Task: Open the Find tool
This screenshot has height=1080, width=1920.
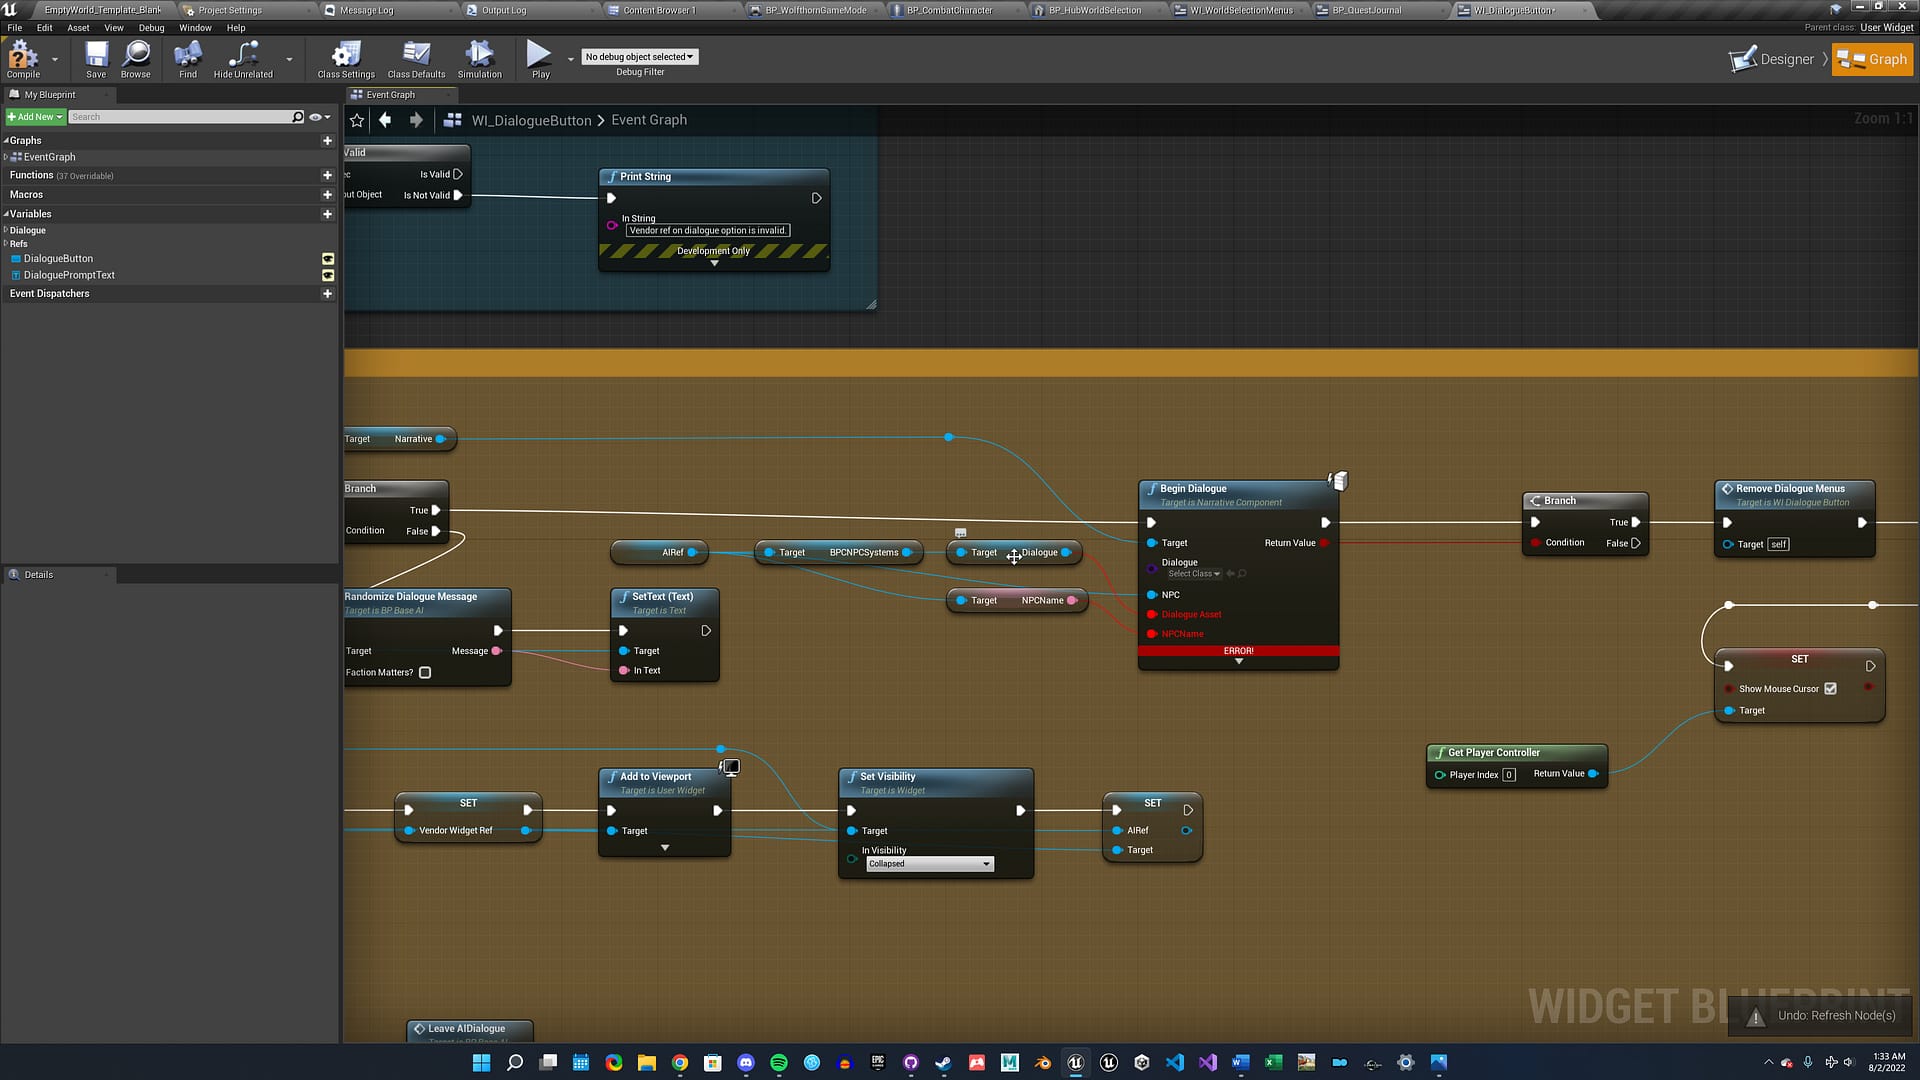Action: [x=187, y=60]
